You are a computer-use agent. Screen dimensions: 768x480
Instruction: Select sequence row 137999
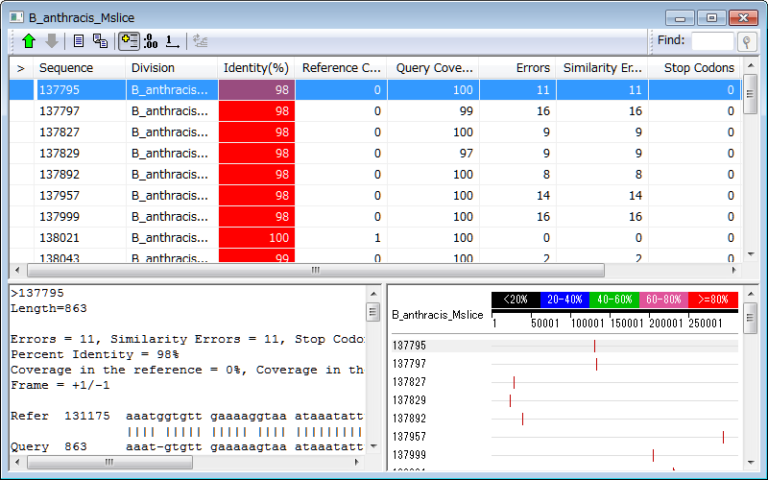[x=375, y=216]
